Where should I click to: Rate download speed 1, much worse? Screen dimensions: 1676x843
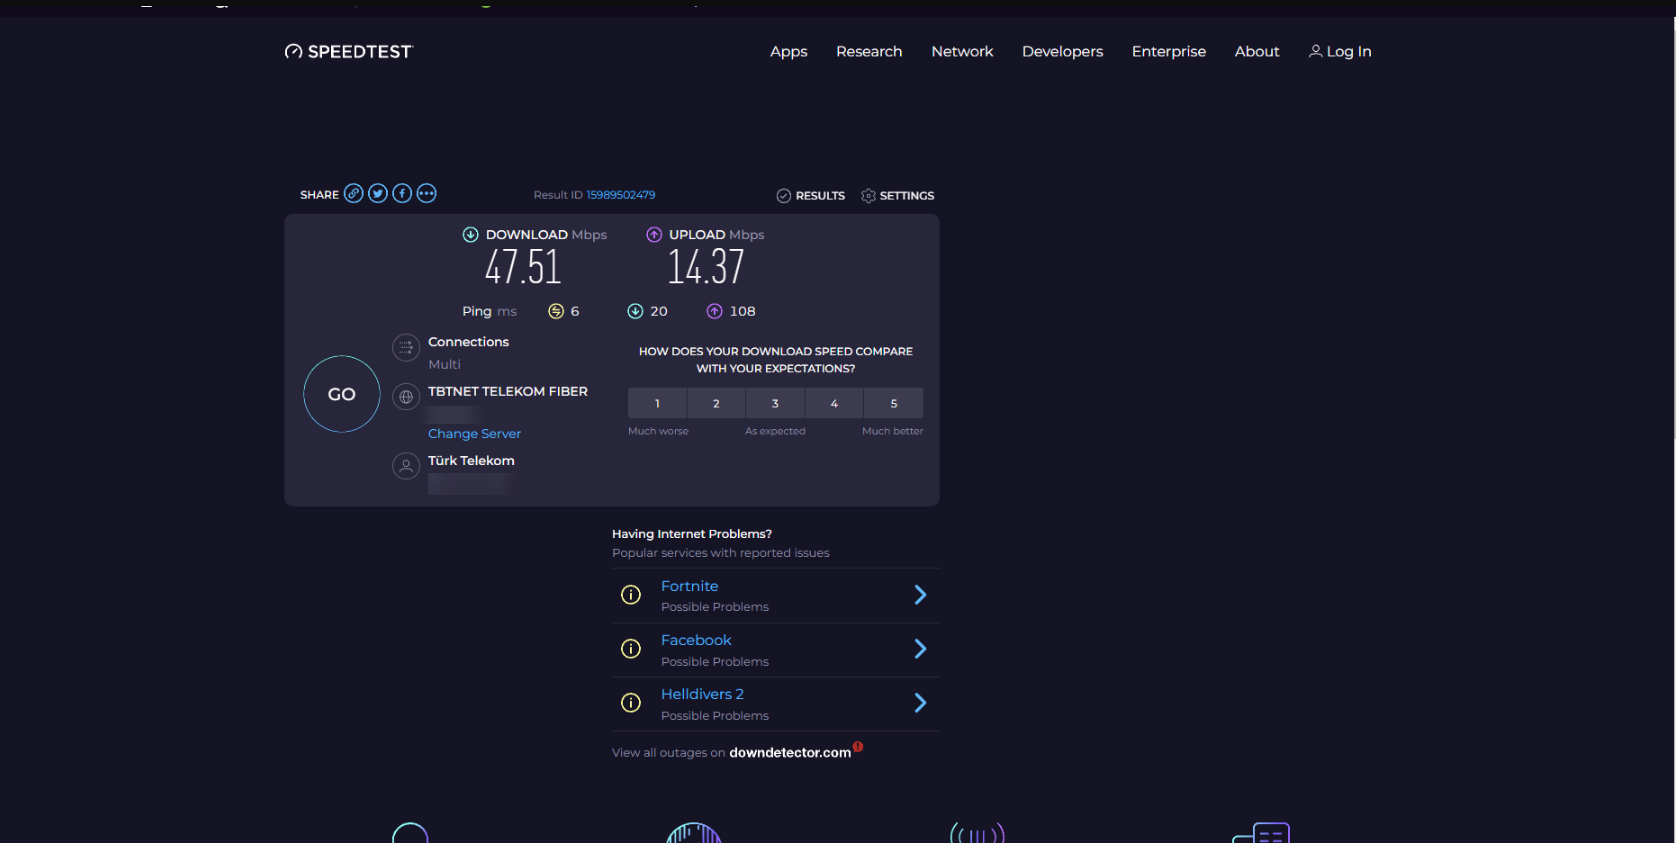click(x=657, y=403)
